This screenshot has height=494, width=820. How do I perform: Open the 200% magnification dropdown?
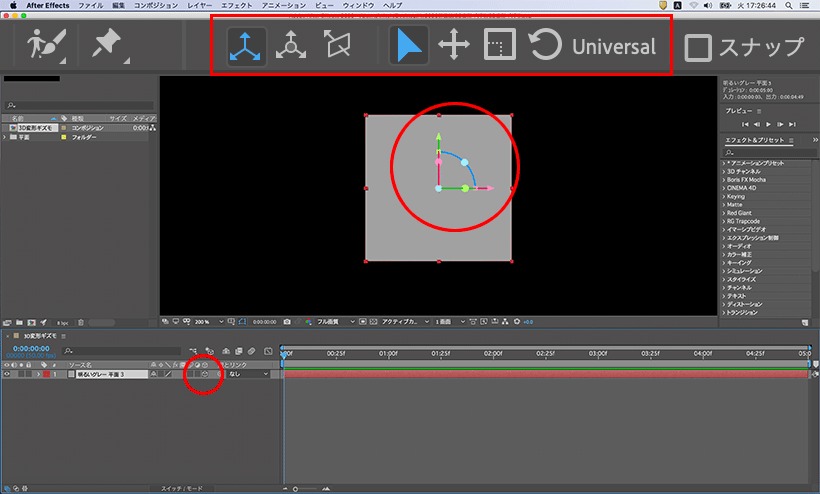[209, 322]
